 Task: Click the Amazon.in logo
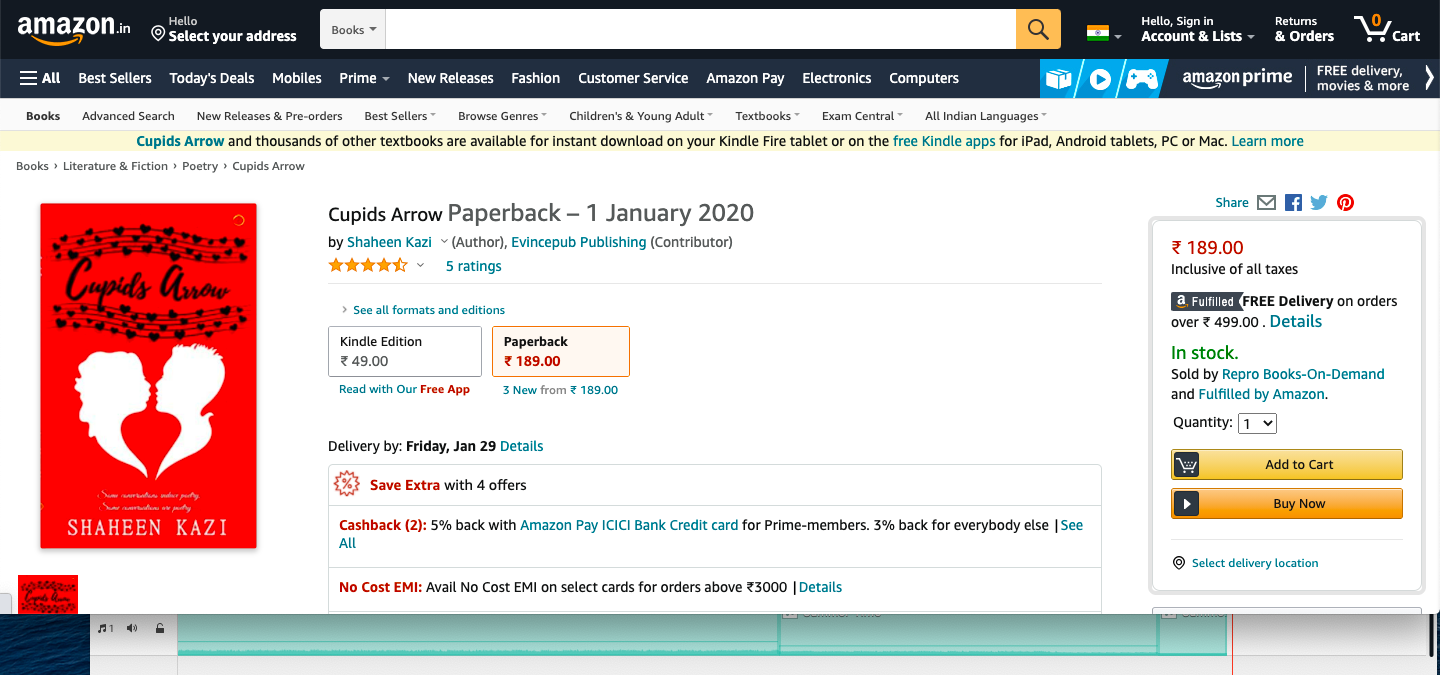pos(74,29)
